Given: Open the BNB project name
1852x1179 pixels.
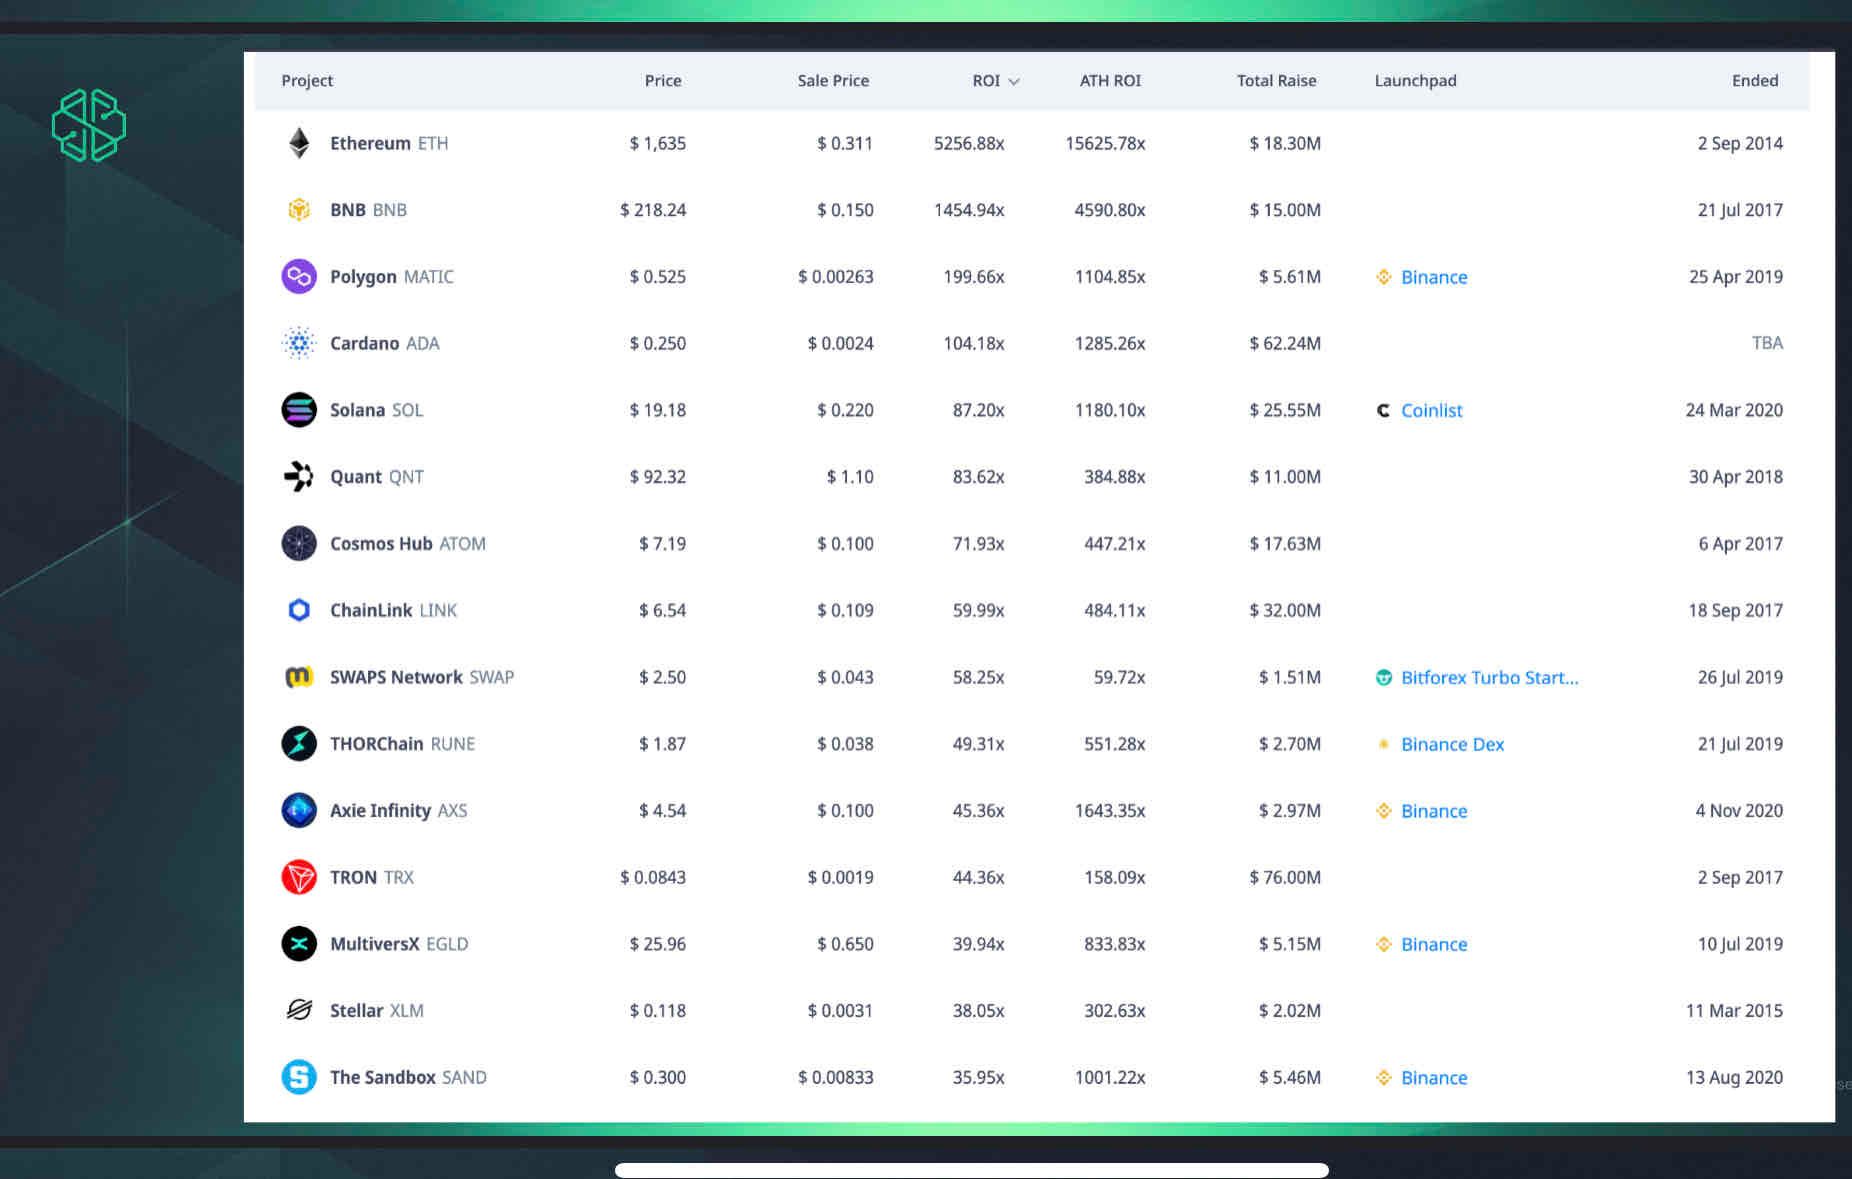Looking at the screenshot, I should coord(368,210).
